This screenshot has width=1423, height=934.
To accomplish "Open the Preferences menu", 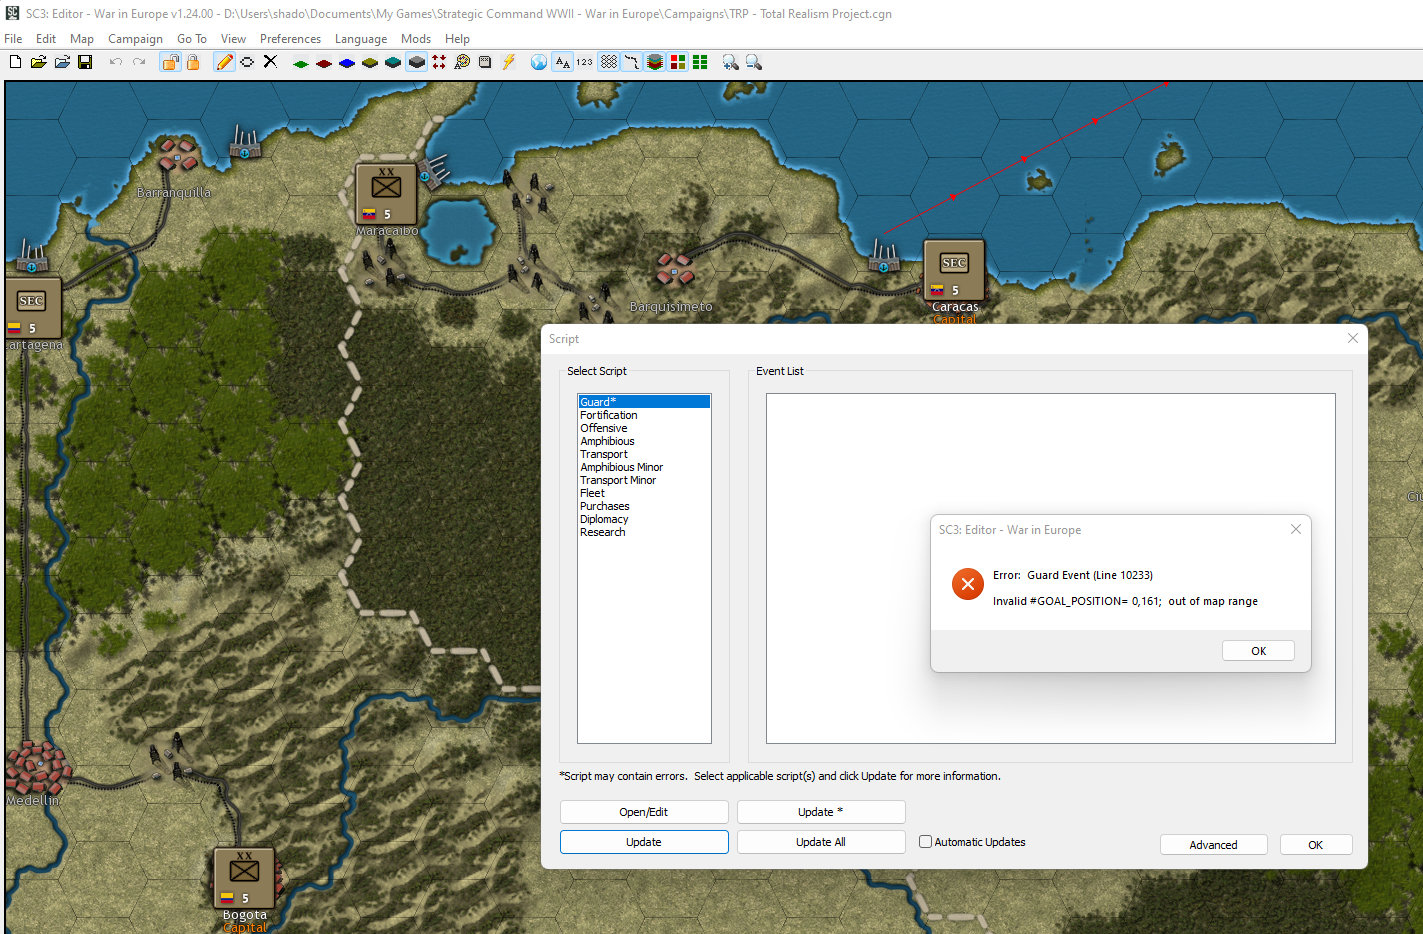I will [x=290, y=39].
